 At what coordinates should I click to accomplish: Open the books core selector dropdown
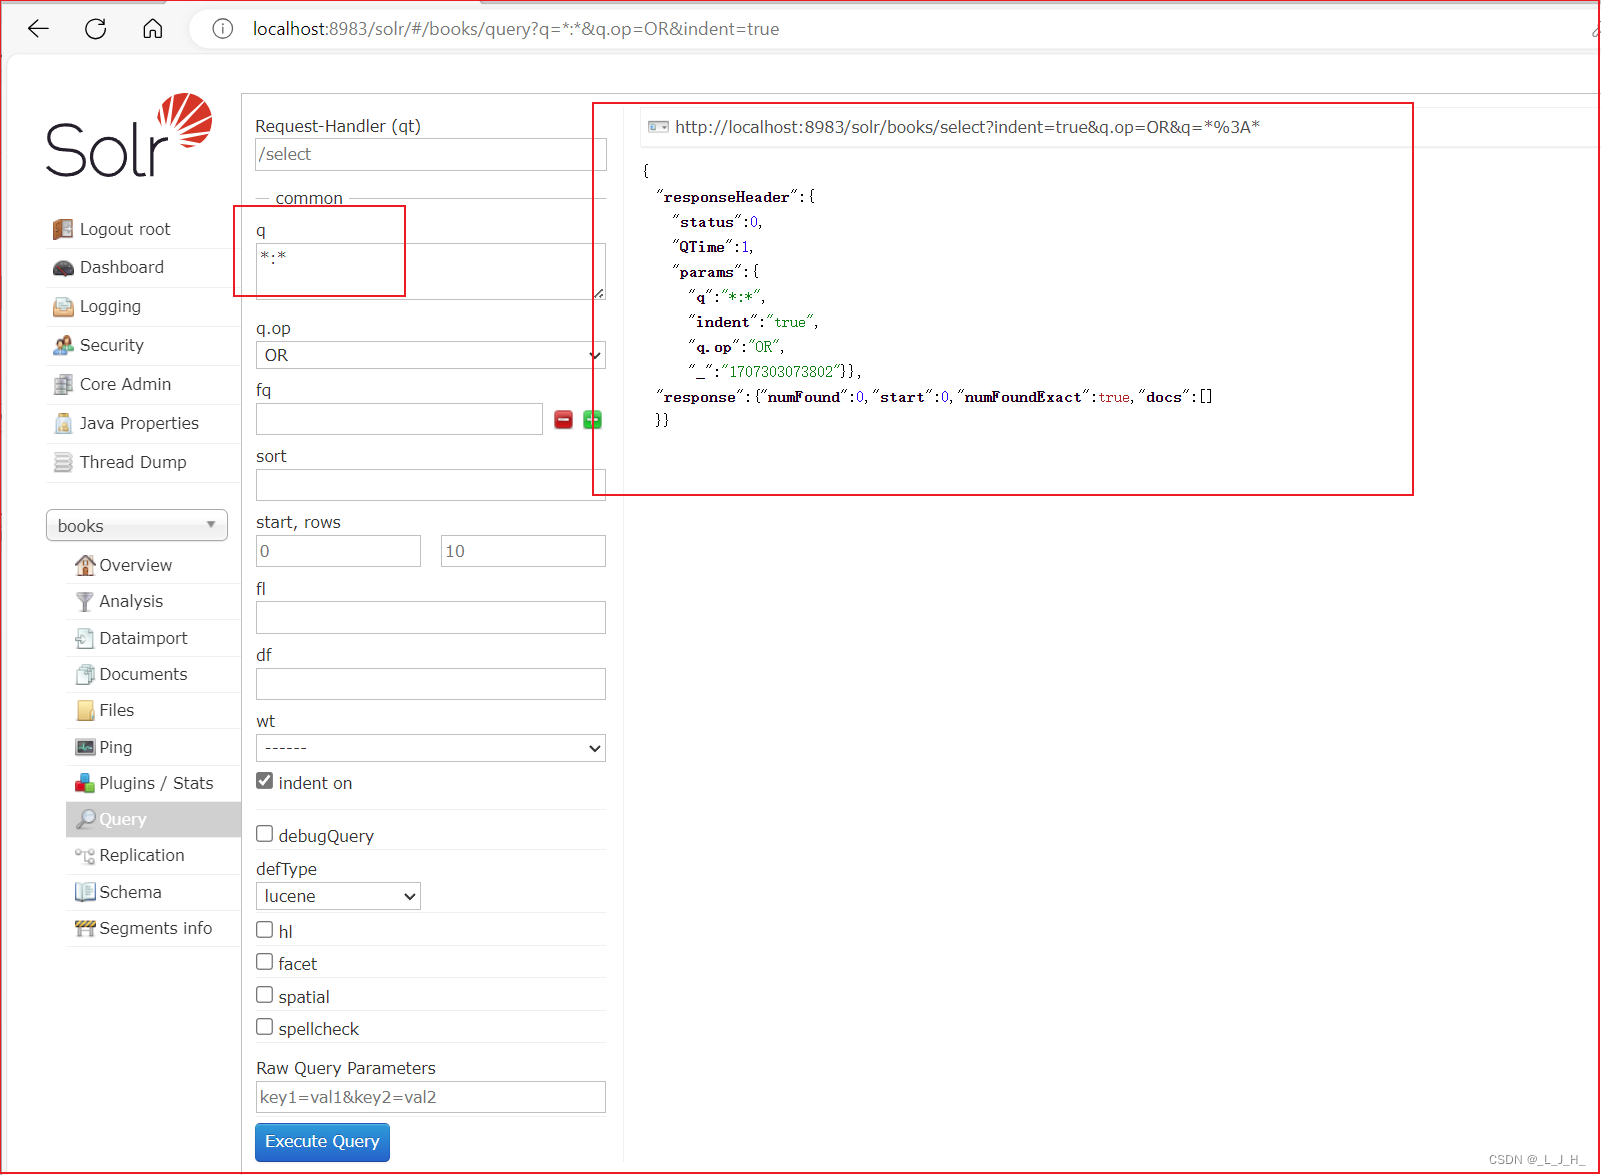click(x=137, y=525)
